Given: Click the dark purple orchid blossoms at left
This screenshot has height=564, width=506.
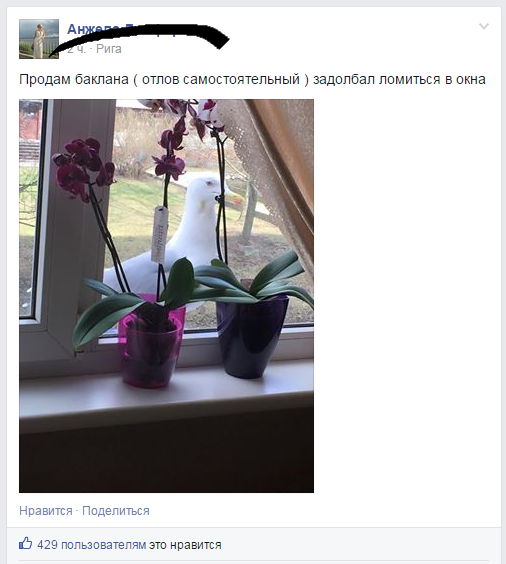Looking at the screenshot, I should coord(83,167).
